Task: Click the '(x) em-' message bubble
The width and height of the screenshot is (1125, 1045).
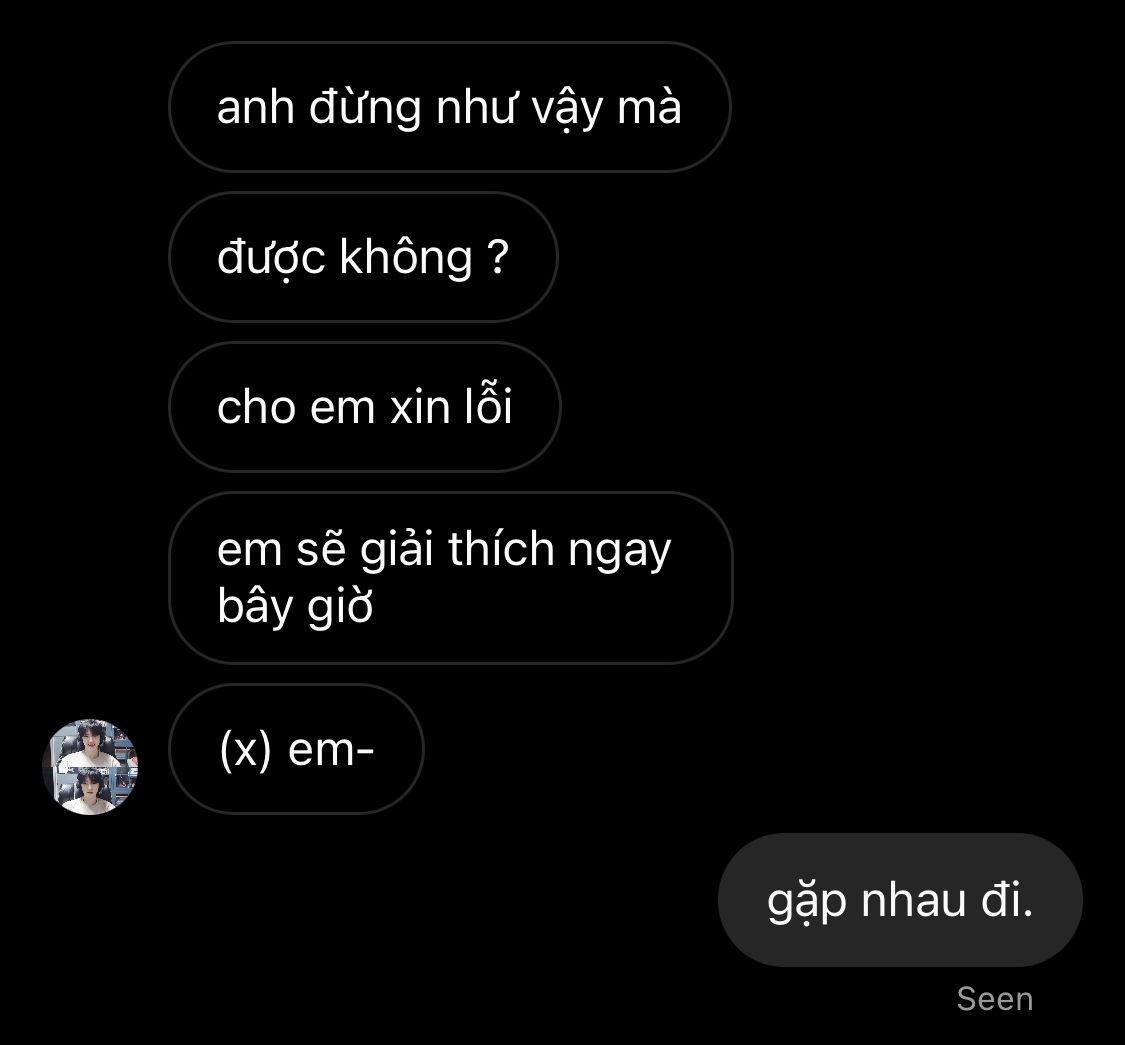Action: (x=296, y=749)
